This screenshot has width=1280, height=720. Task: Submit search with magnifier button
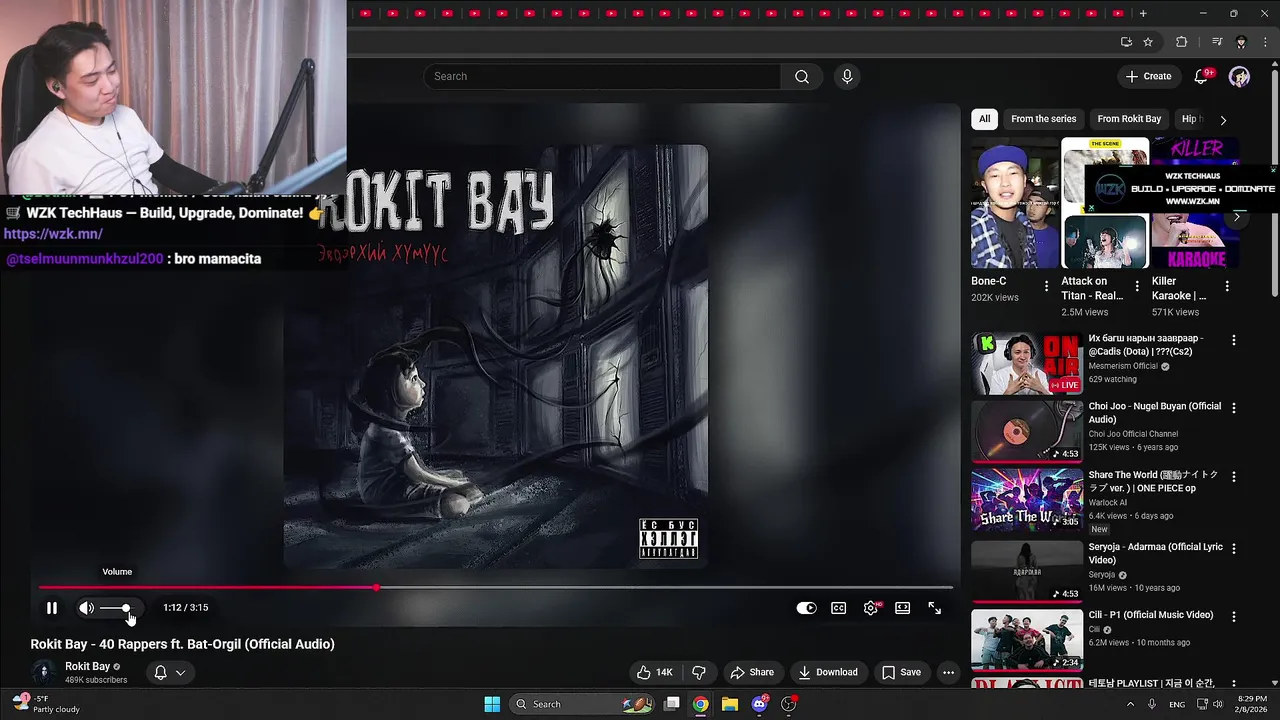802,77
